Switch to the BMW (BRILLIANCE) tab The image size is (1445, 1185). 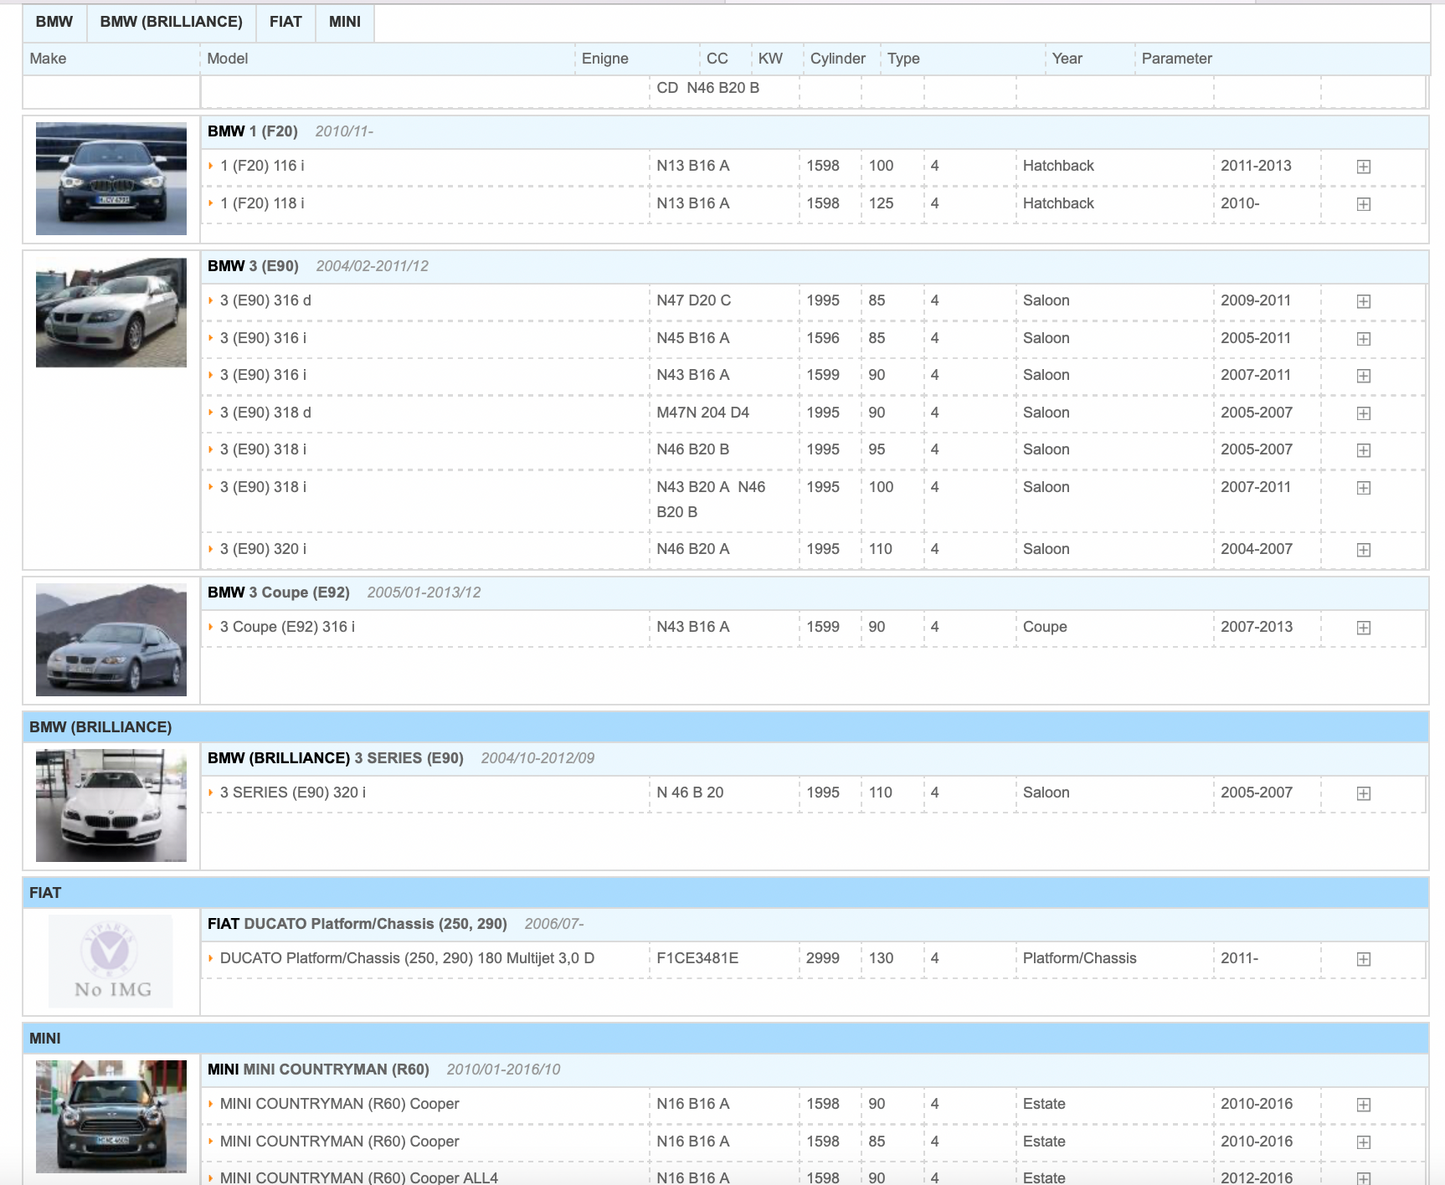171,22
